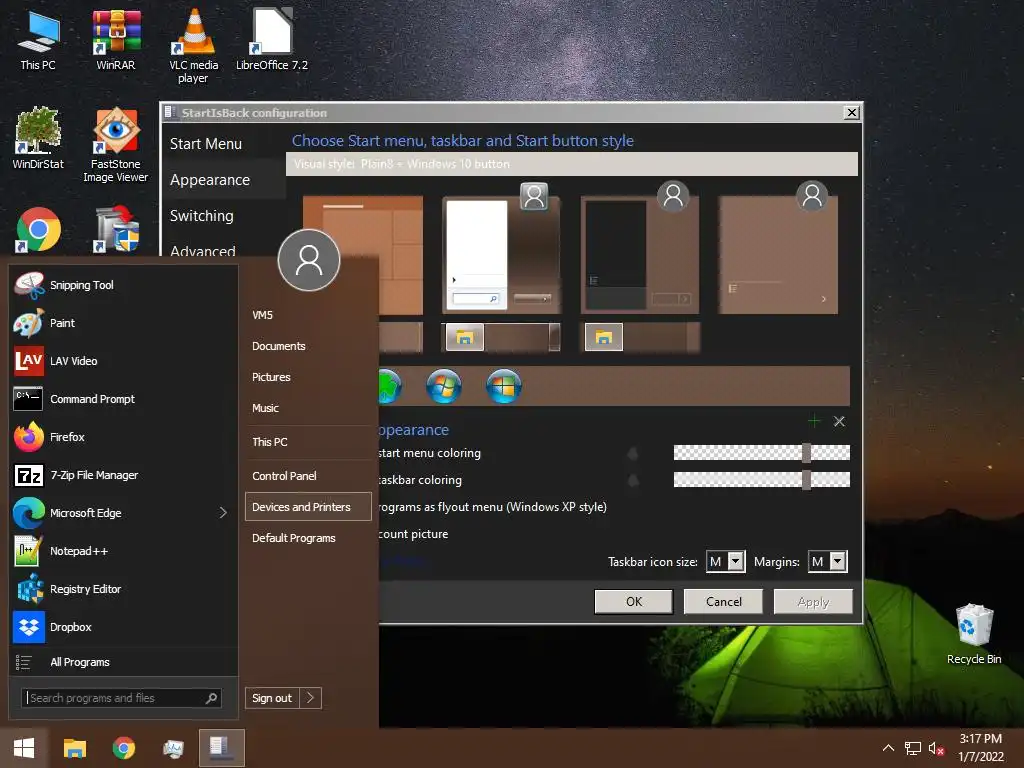Screen dimensions: 1024x768
Task: Open Margins dropdown
Action: (x=827, y=562)
